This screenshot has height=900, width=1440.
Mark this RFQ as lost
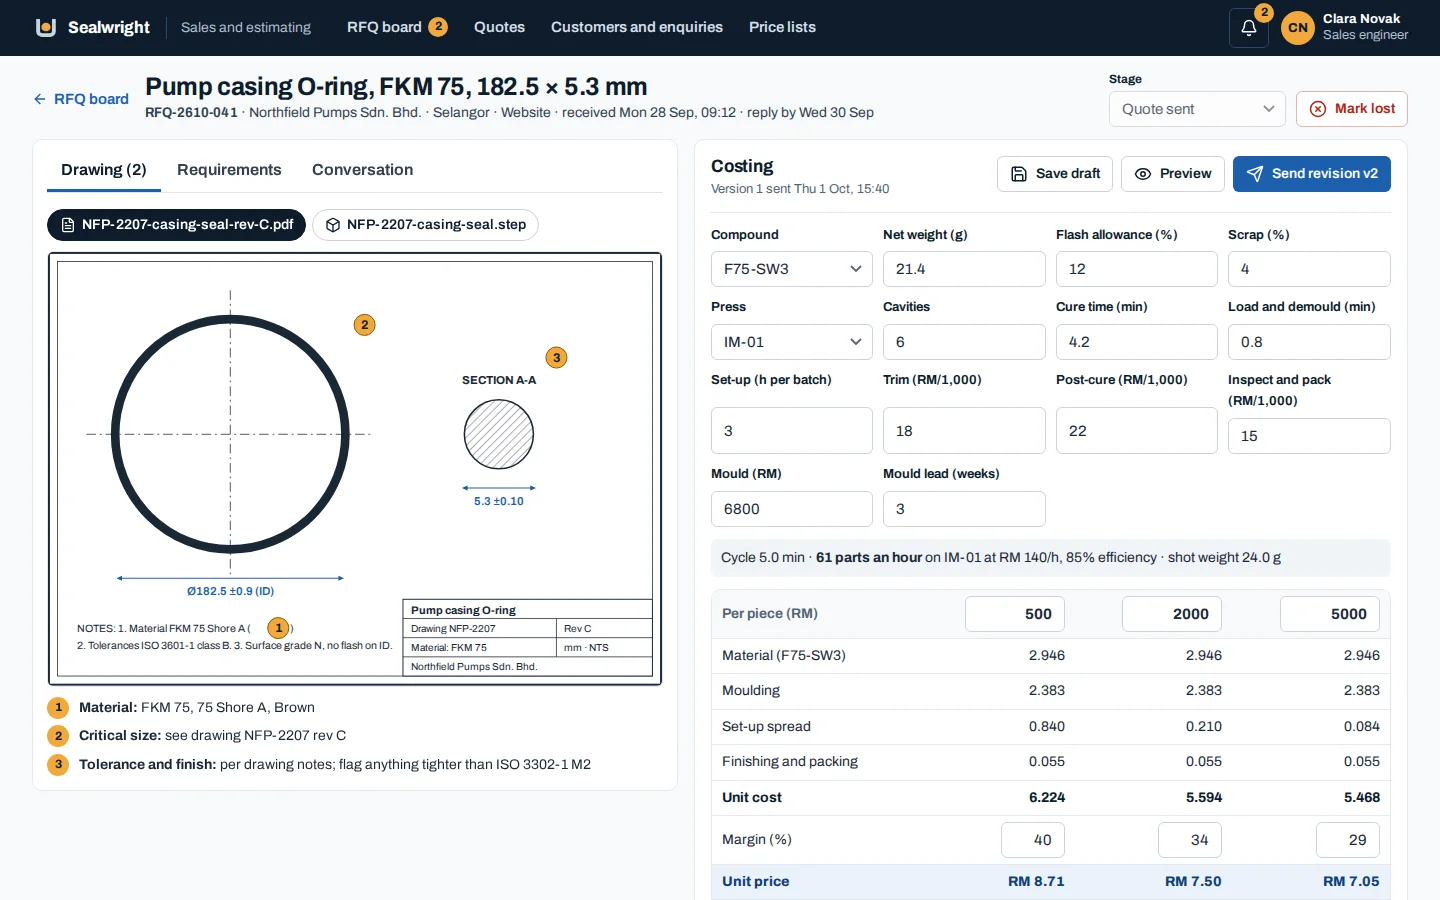(1352, 109)
